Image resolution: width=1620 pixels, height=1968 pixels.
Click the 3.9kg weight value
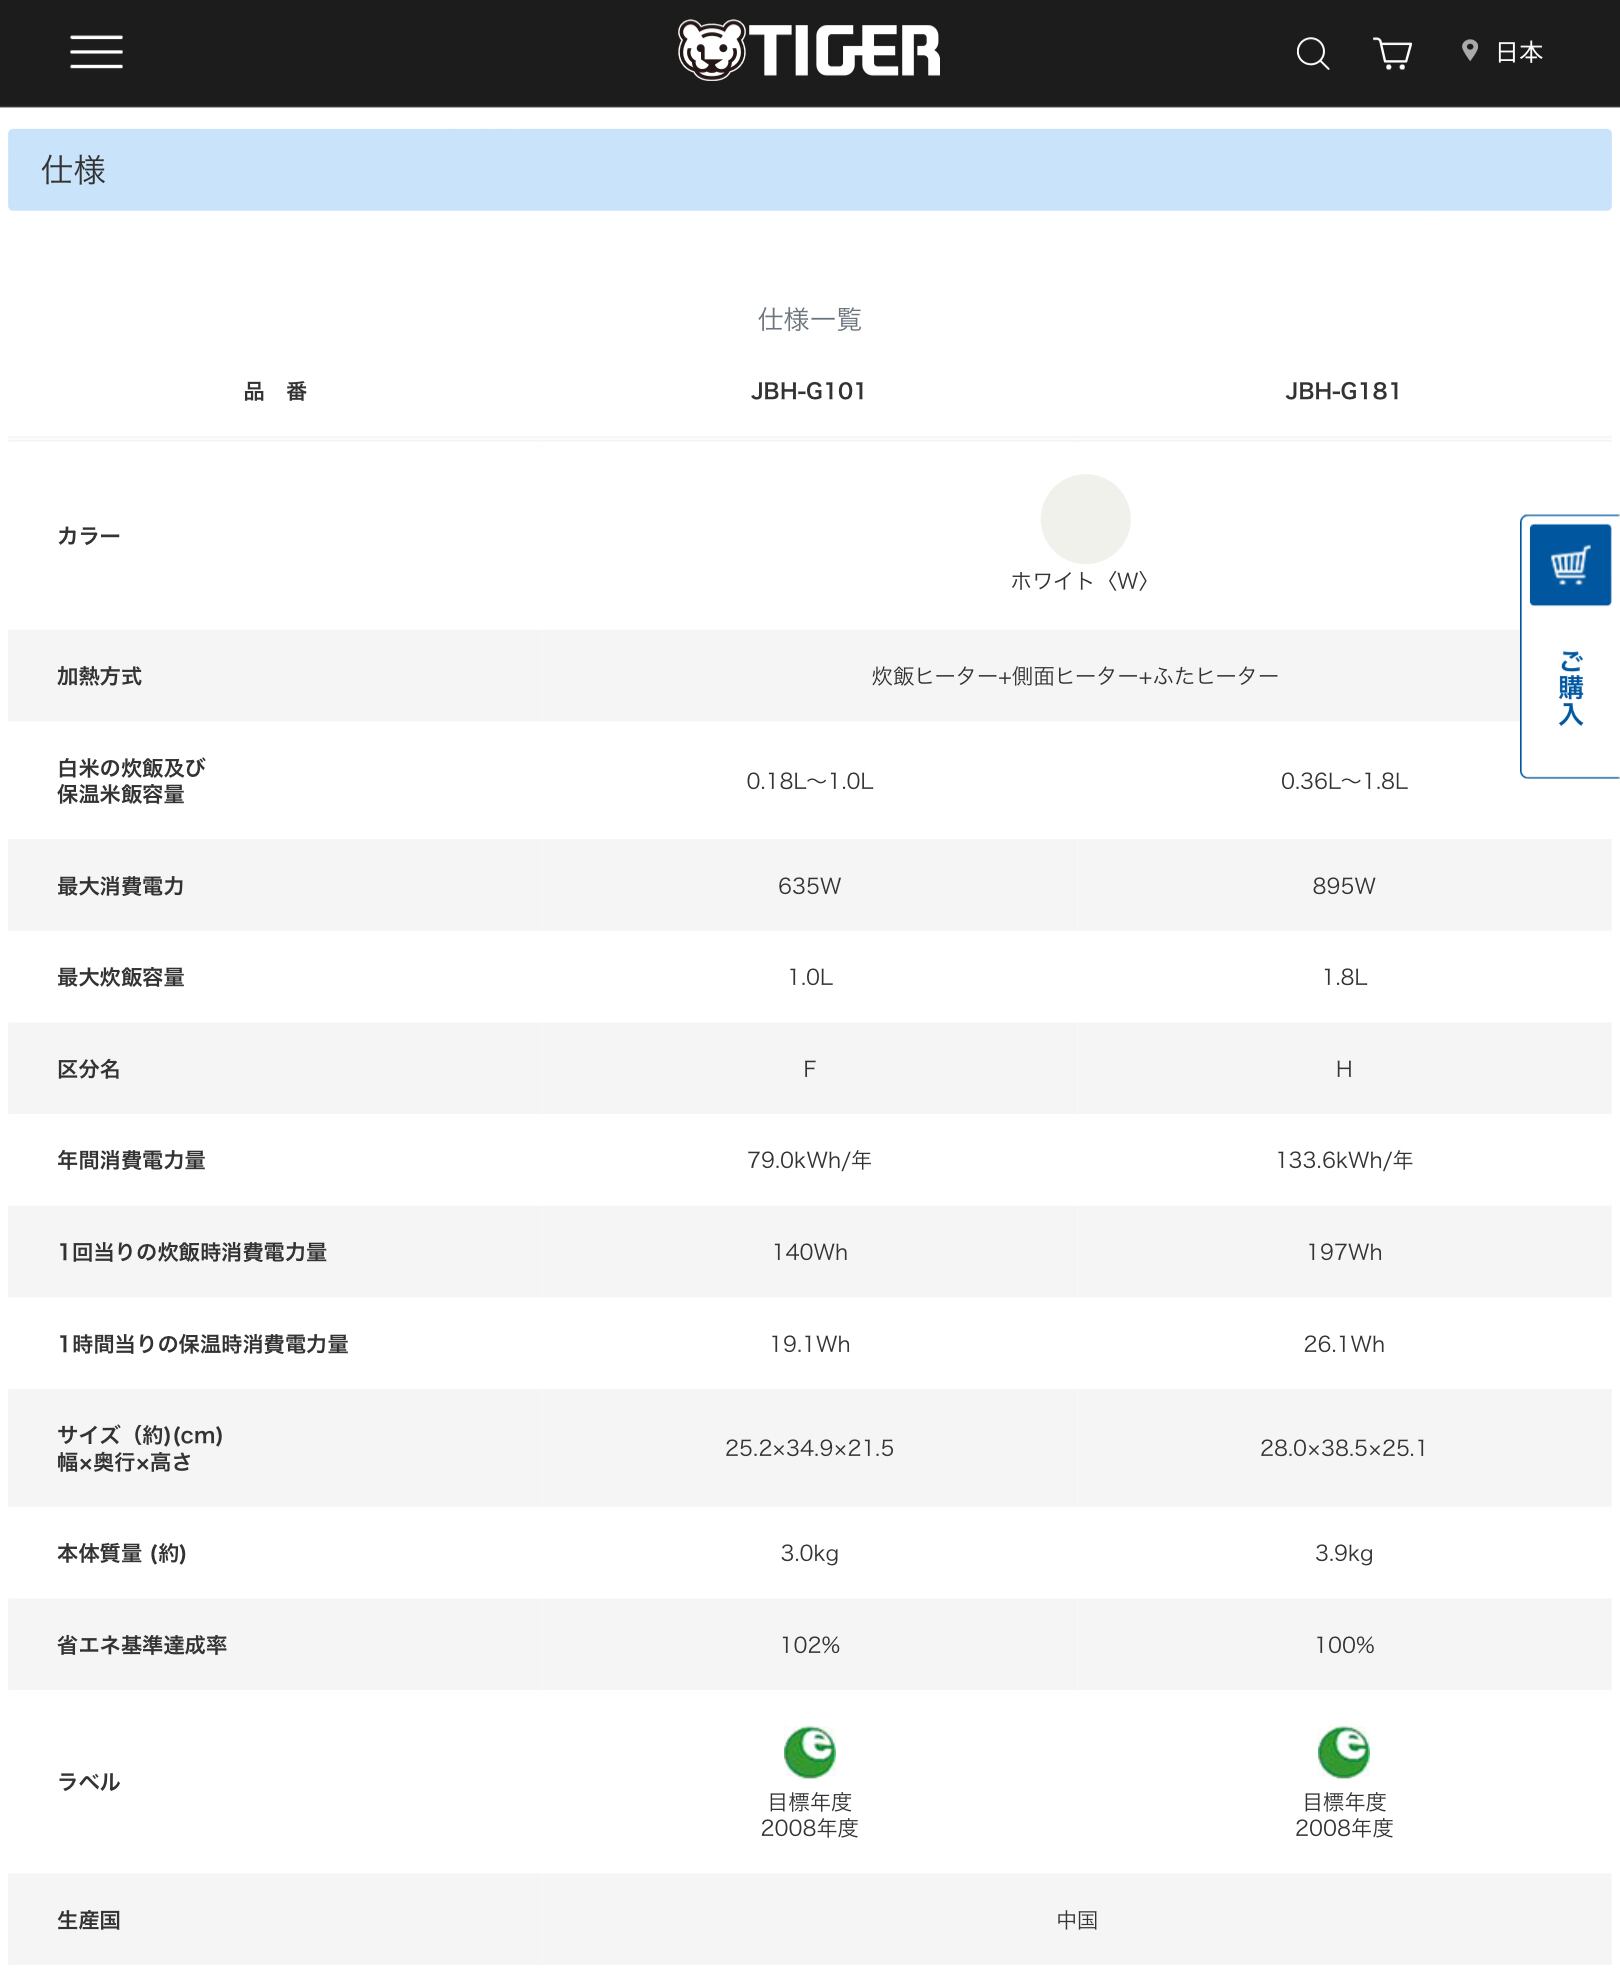click(x=1344, y=1553)
